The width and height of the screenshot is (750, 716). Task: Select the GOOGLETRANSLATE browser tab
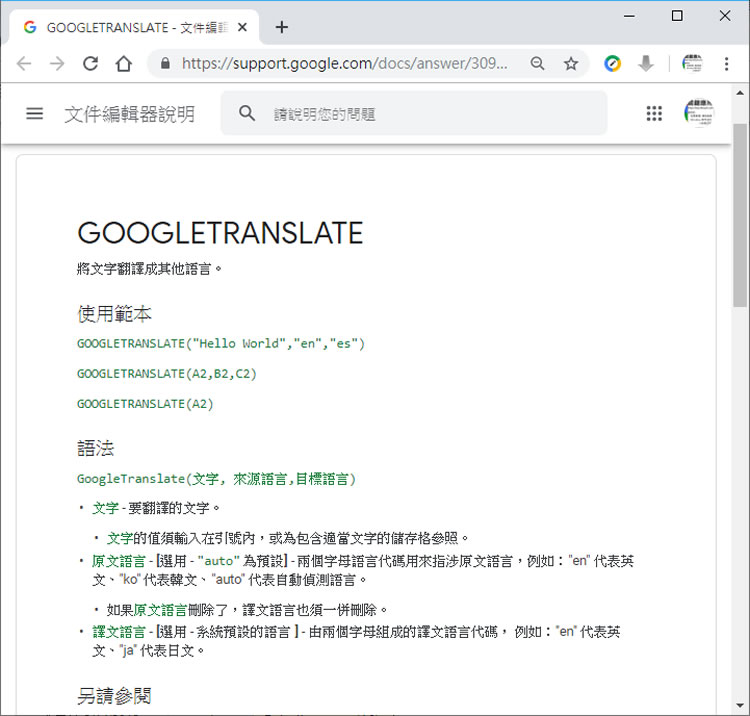pyautogui.click(x=130, y=27)
